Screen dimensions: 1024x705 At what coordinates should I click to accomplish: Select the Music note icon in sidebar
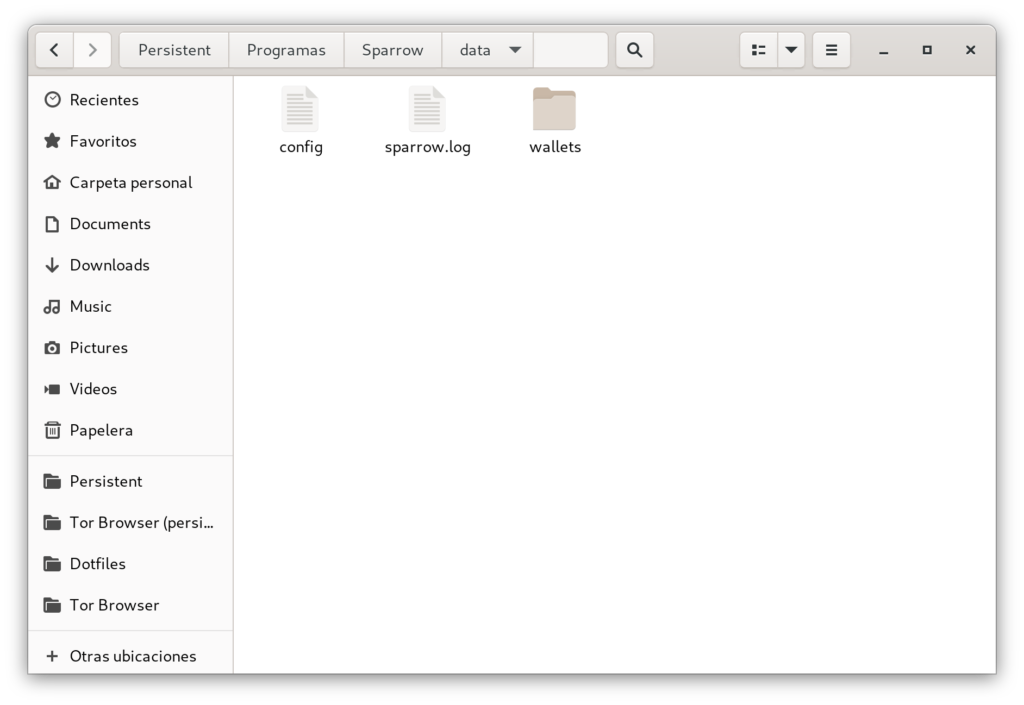coord(51,306)
